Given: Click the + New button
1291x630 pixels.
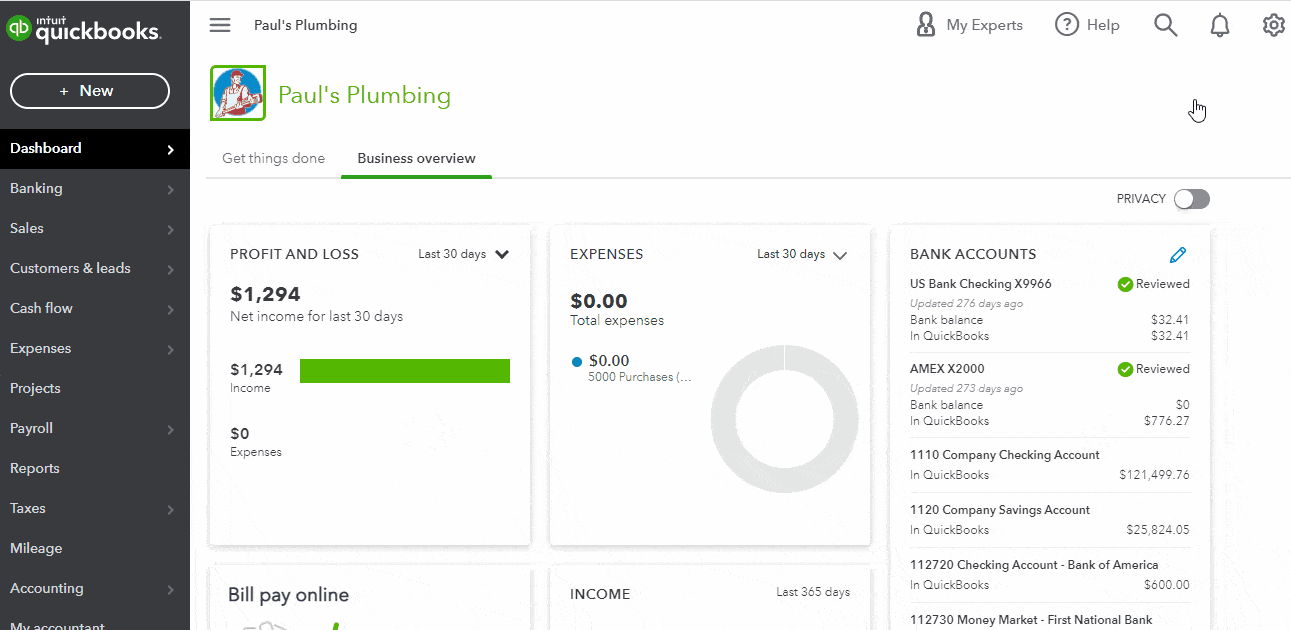Looking at the screenshot, I should coord(90,91).
